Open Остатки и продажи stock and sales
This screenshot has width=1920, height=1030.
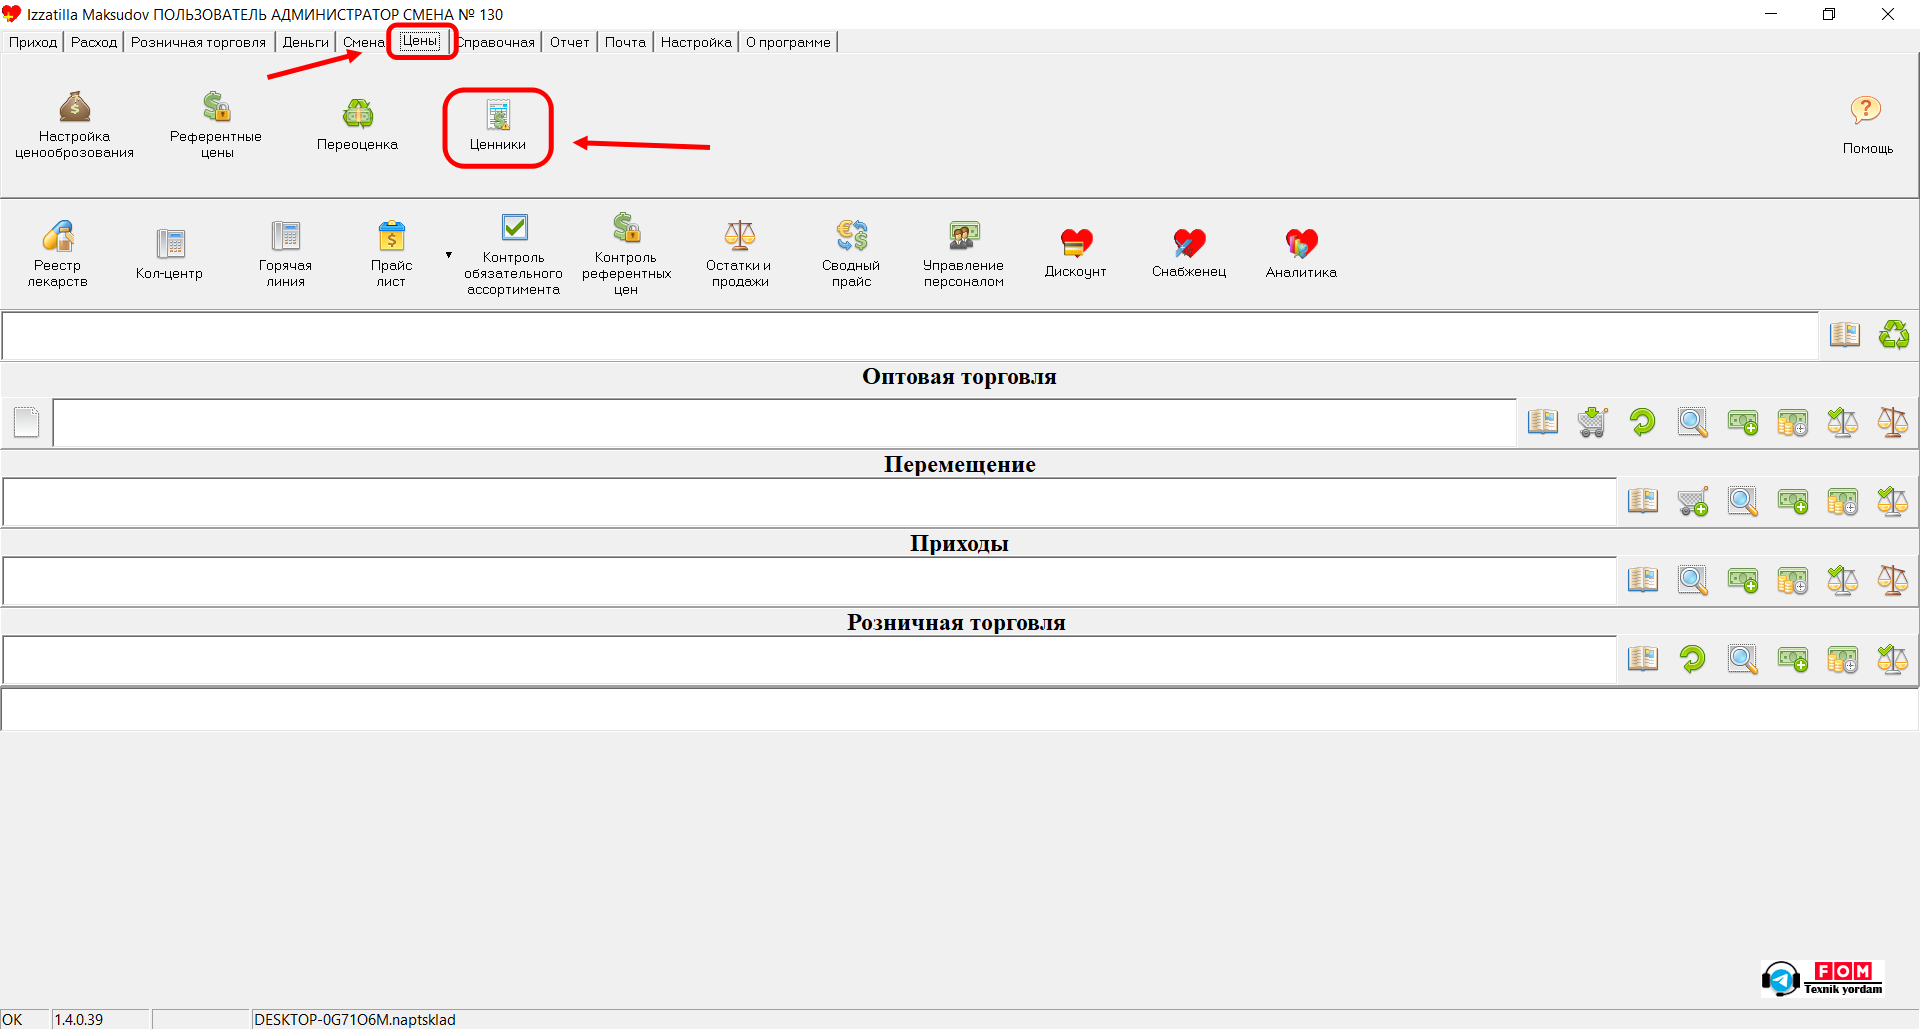point(739,254)
